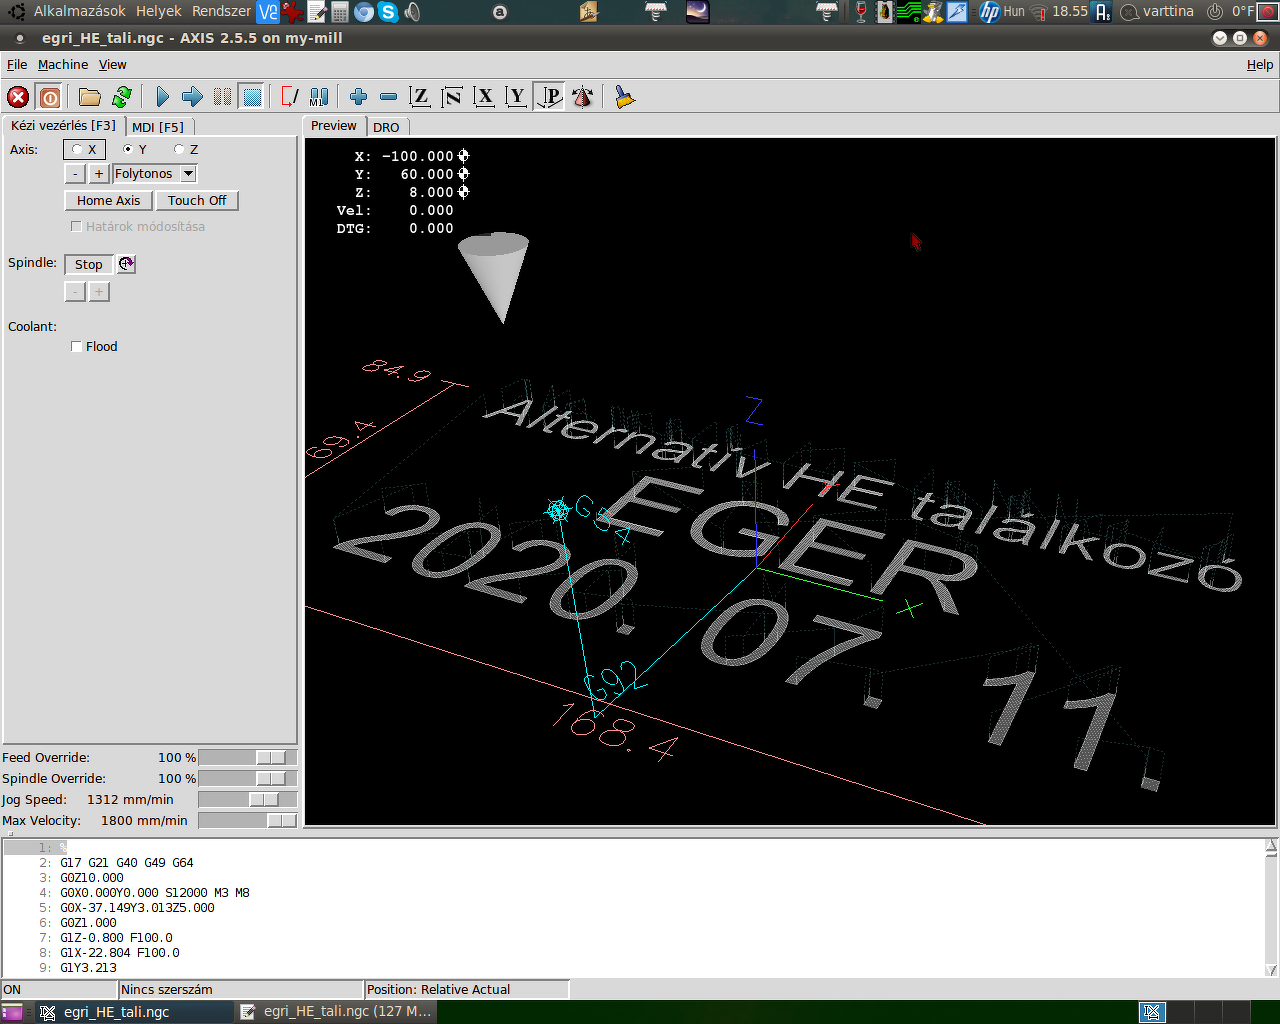The height and width of the screenshot is (1024, 1280).
Task: Switch to Z top view
Action: pos(420,97)
